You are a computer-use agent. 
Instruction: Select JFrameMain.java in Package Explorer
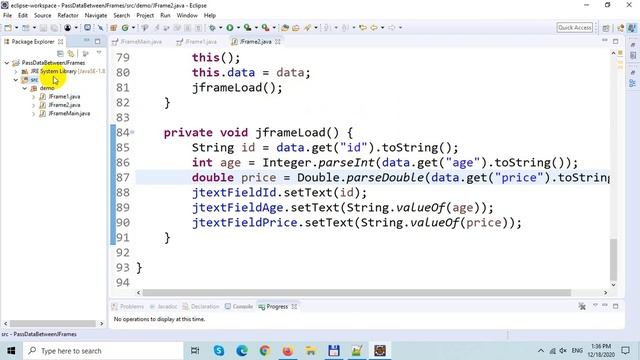click(x=69, y=114)
